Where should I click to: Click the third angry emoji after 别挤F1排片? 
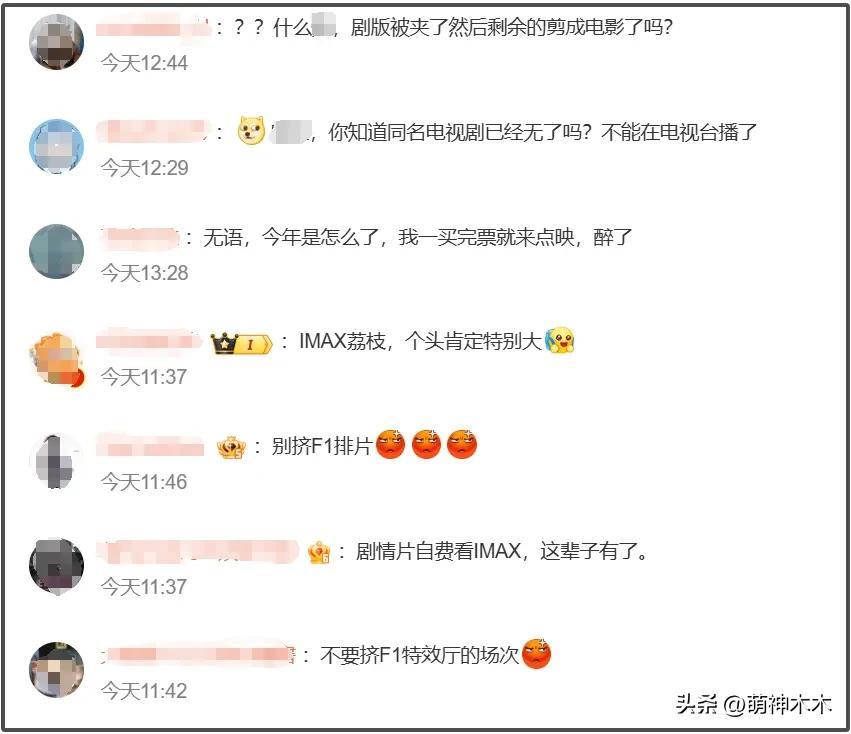462,444
